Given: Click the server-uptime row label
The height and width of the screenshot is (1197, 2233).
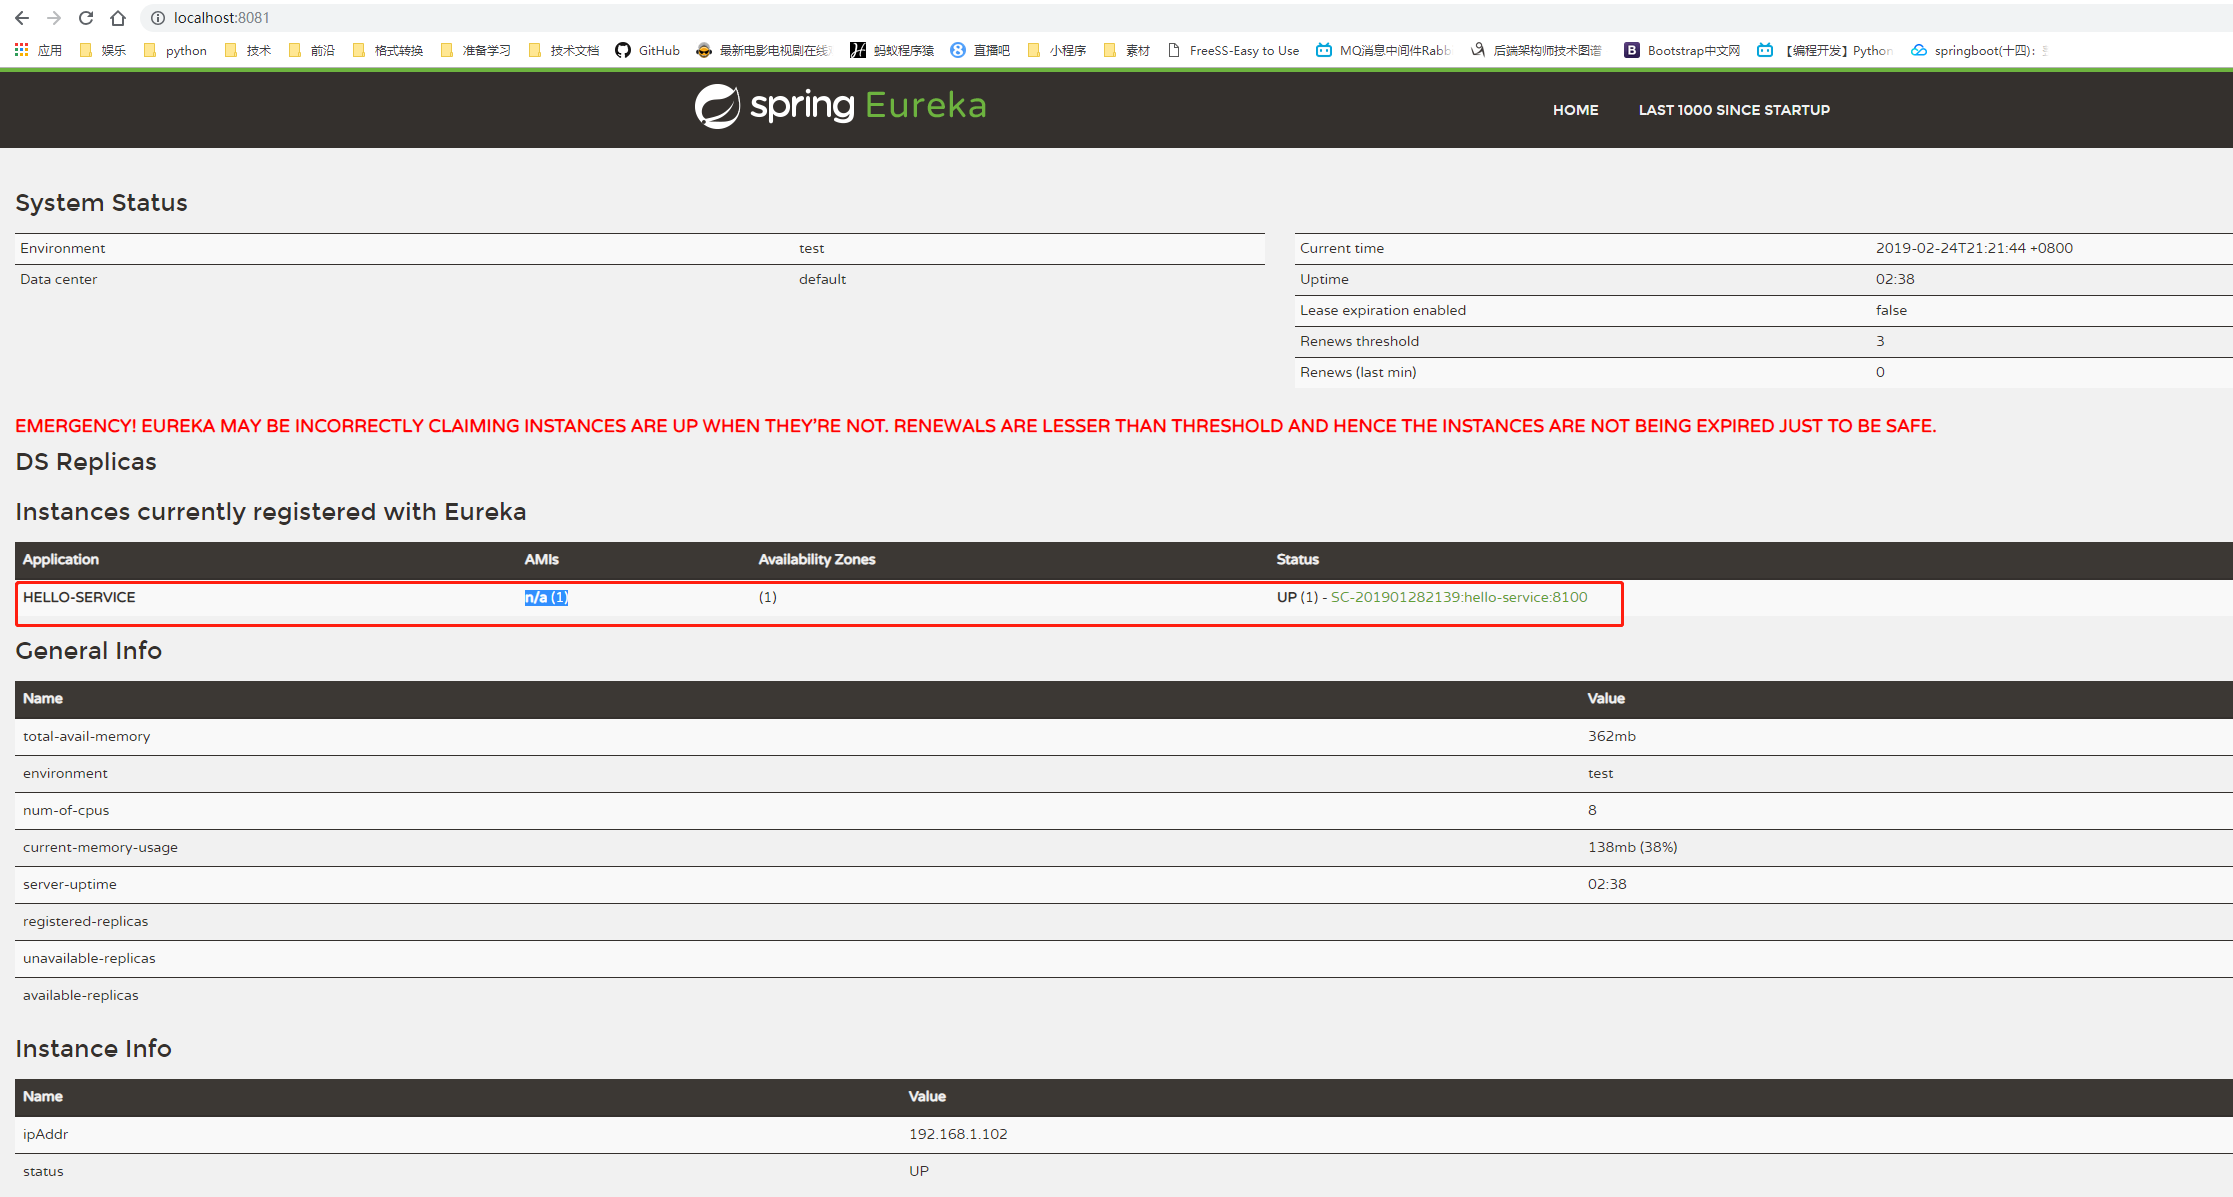Looking at the screenshot, I should (70, 884).
